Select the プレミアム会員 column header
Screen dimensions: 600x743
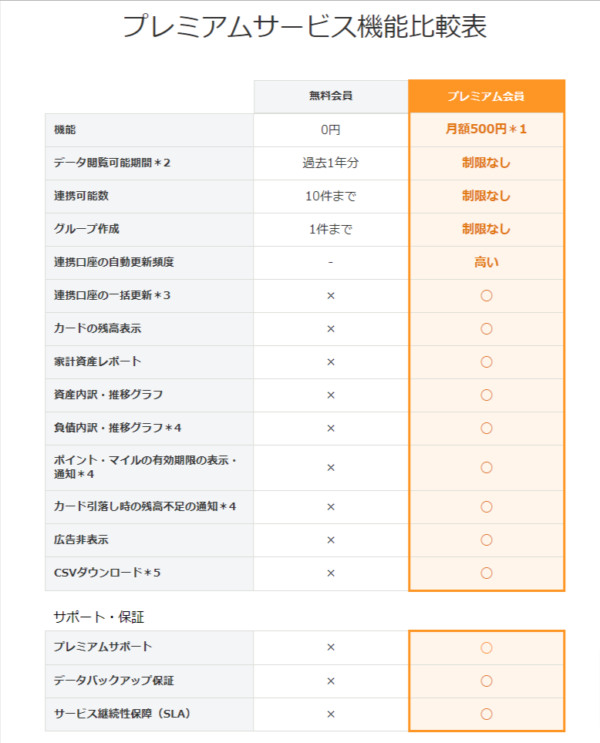(x=486, y=96)
